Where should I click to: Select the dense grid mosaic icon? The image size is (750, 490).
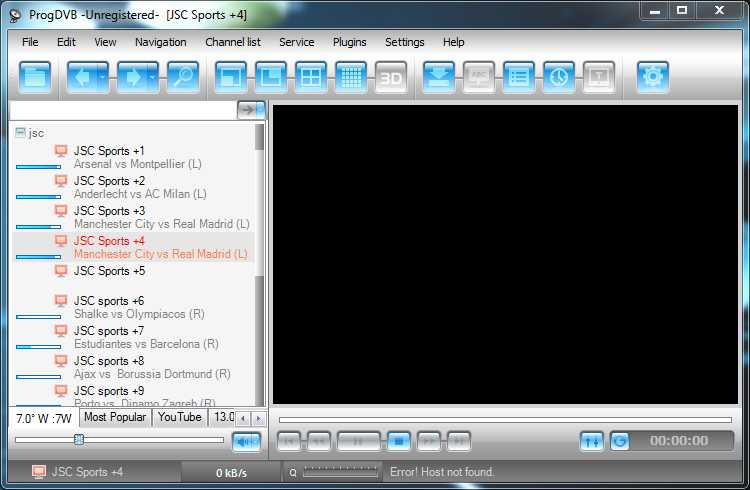pyautogui.click(x=351, y=77)
